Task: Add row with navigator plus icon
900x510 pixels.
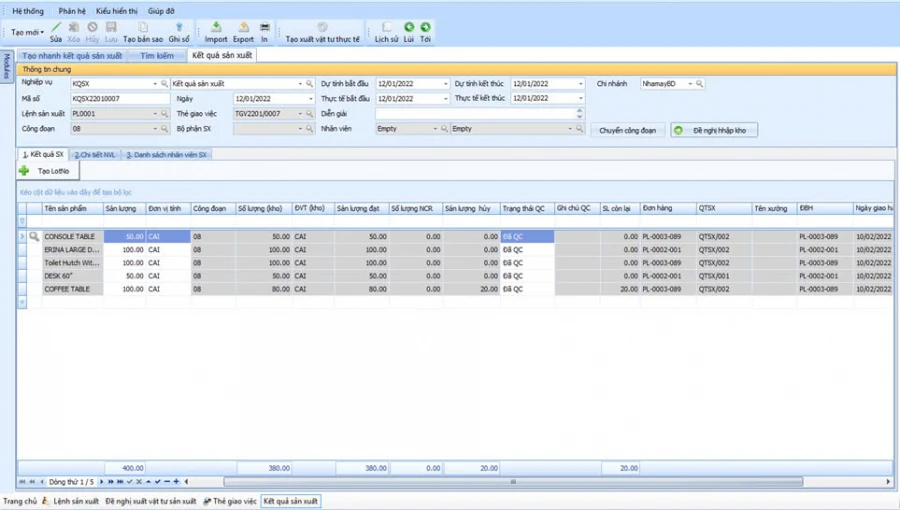Action: tap(176, 482)
